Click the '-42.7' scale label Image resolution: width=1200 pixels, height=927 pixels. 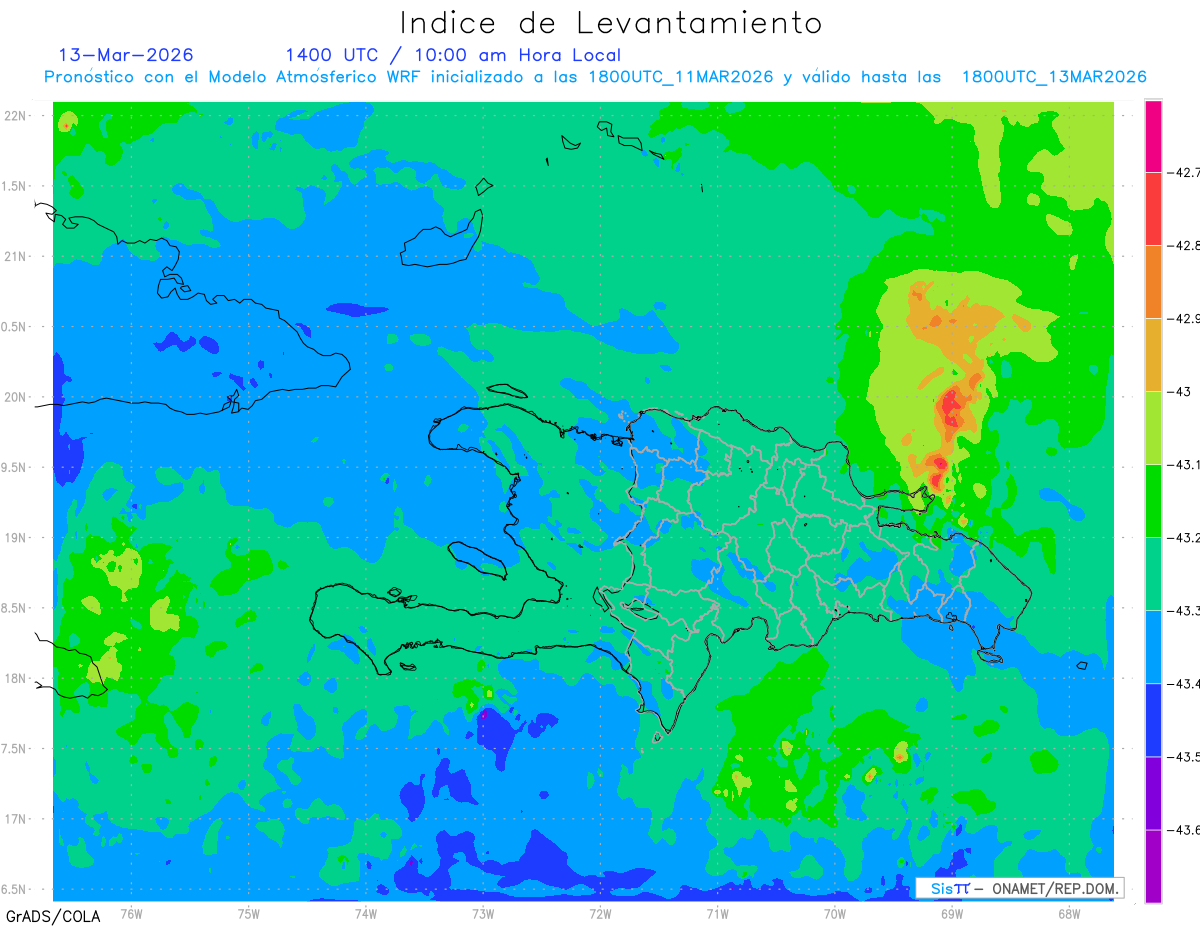click(1184, 172)
